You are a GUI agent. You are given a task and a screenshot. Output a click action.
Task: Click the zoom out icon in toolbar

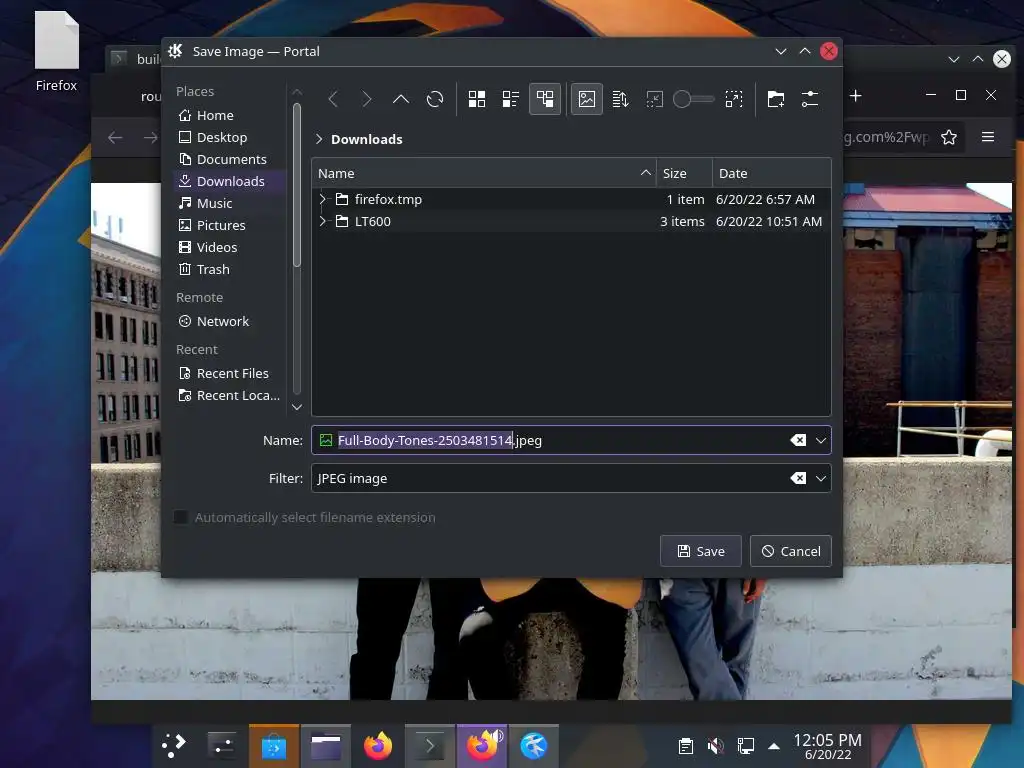[654, 99]
